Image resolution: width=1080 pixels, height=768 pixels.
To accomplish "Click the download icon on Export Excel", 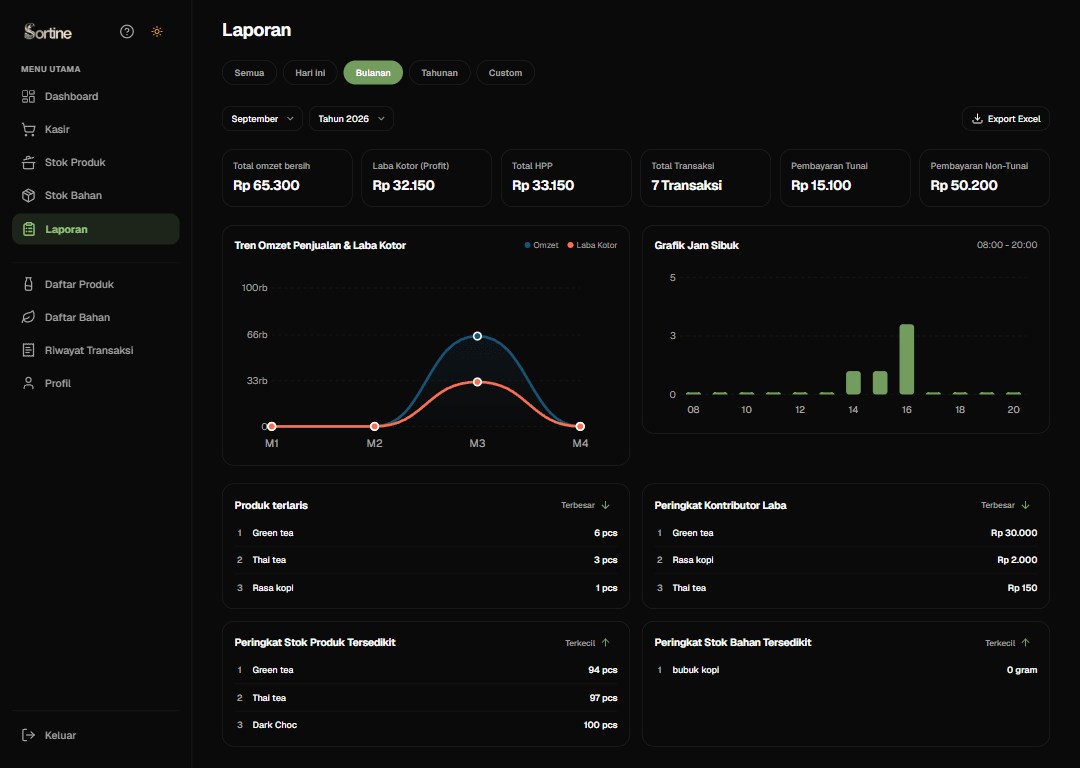I will click(977, 119).
